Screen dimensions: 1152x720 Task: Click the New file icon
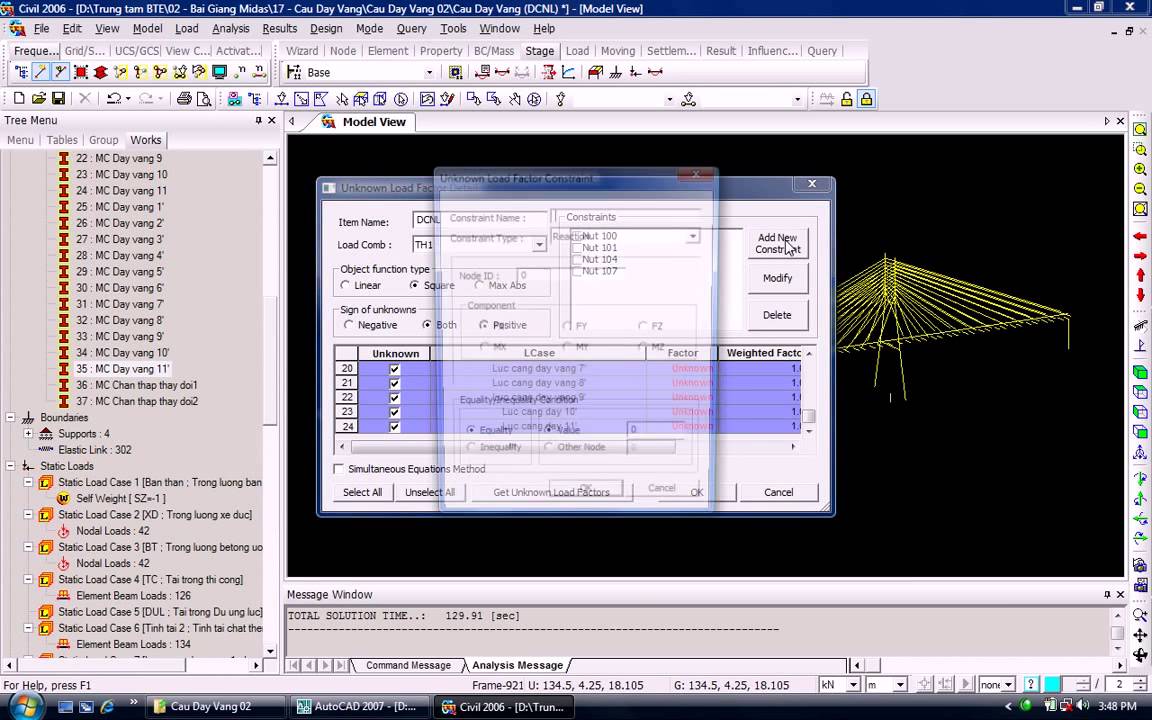tap(19, 98)
